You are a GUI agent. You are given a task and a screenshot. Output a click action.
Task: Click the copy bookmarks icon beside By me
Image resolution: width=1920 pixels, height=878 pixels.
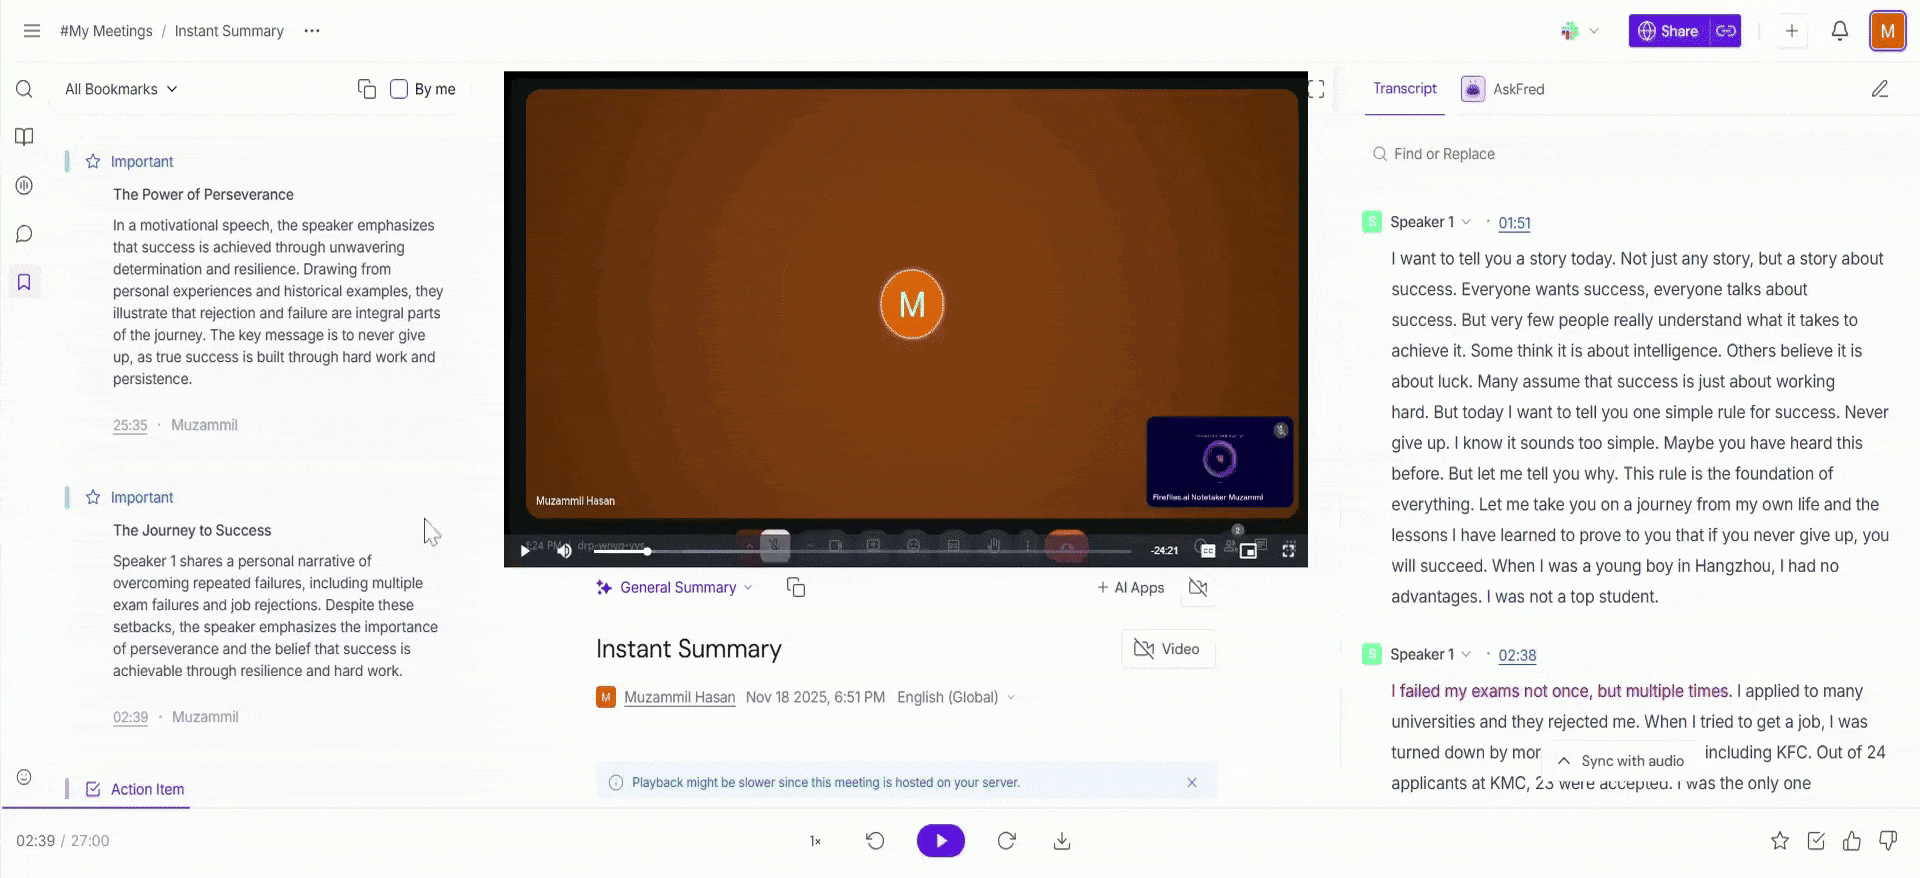[x=367, y=89]
